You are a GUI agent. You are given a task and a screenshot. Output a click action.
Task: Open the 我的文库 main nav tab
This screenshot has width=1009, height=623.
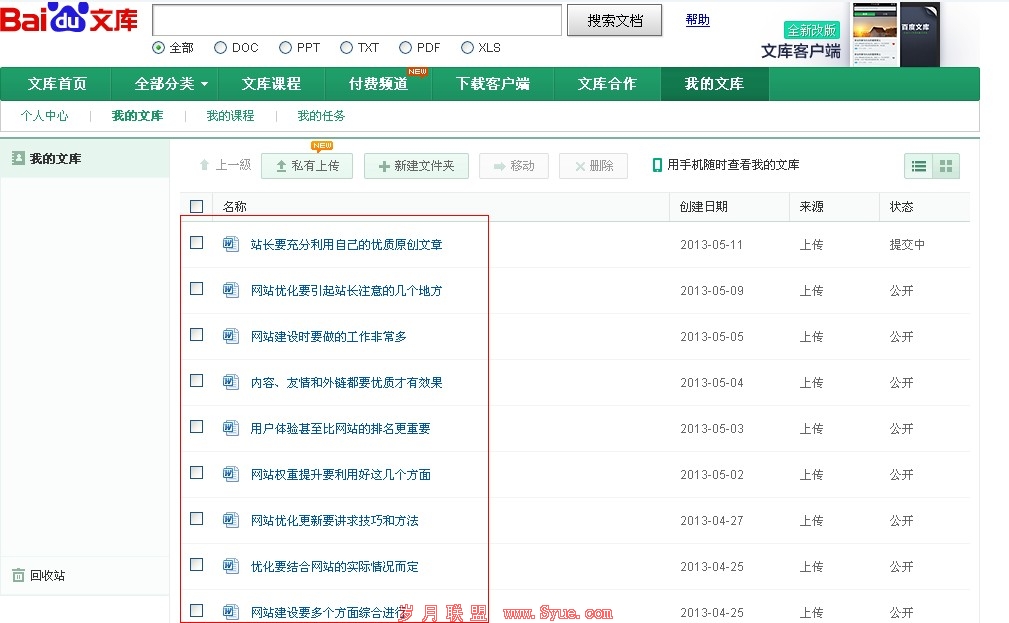pos(714,84)
